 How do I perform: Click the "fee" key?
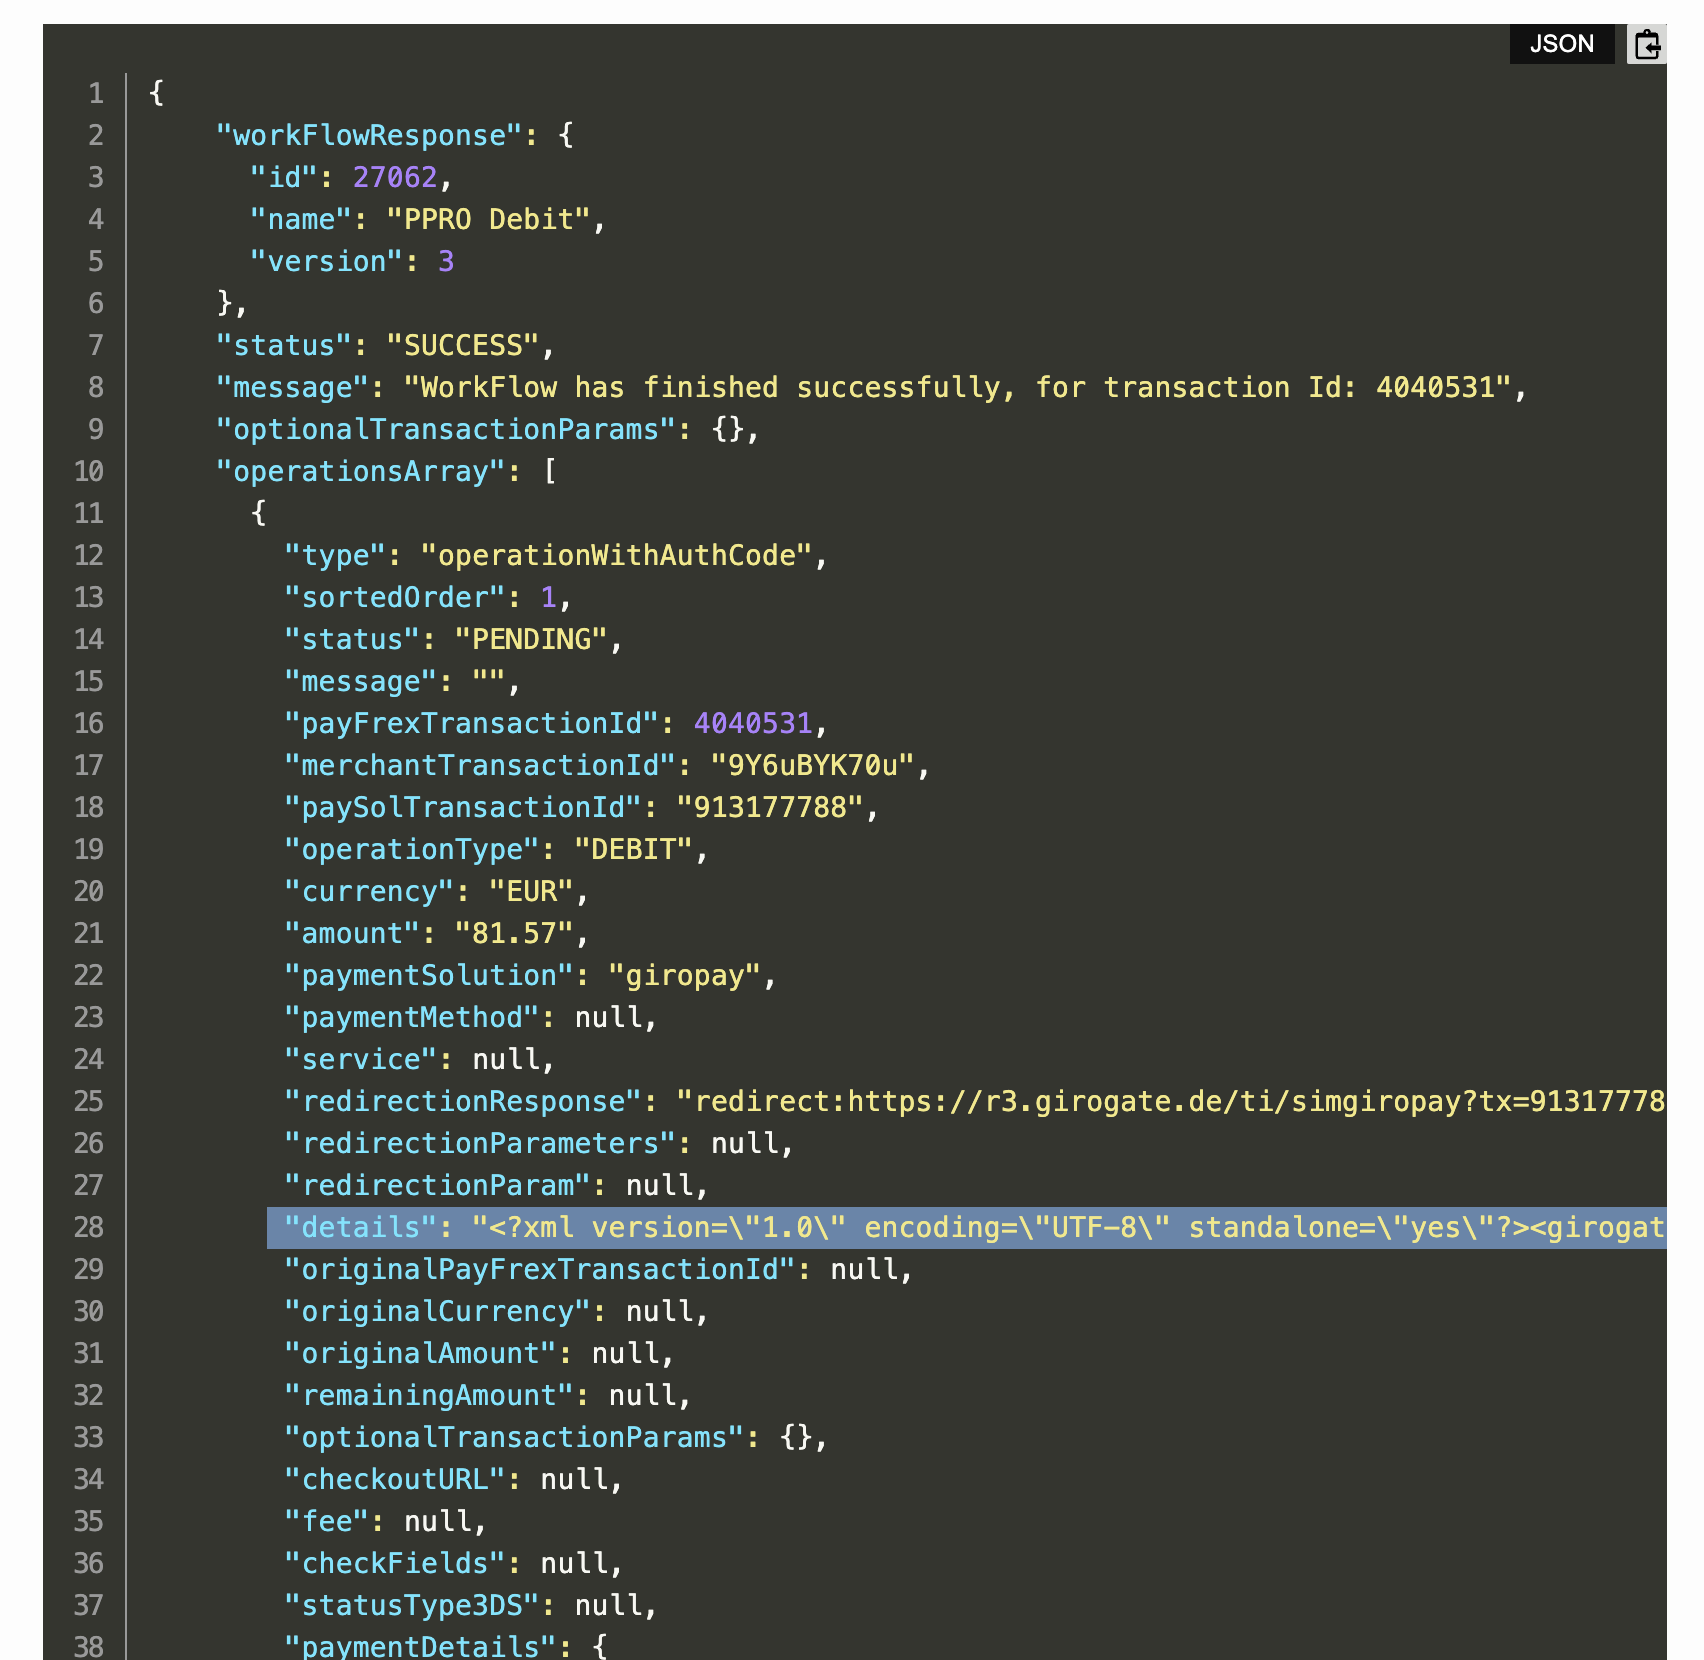[327, 1521]
